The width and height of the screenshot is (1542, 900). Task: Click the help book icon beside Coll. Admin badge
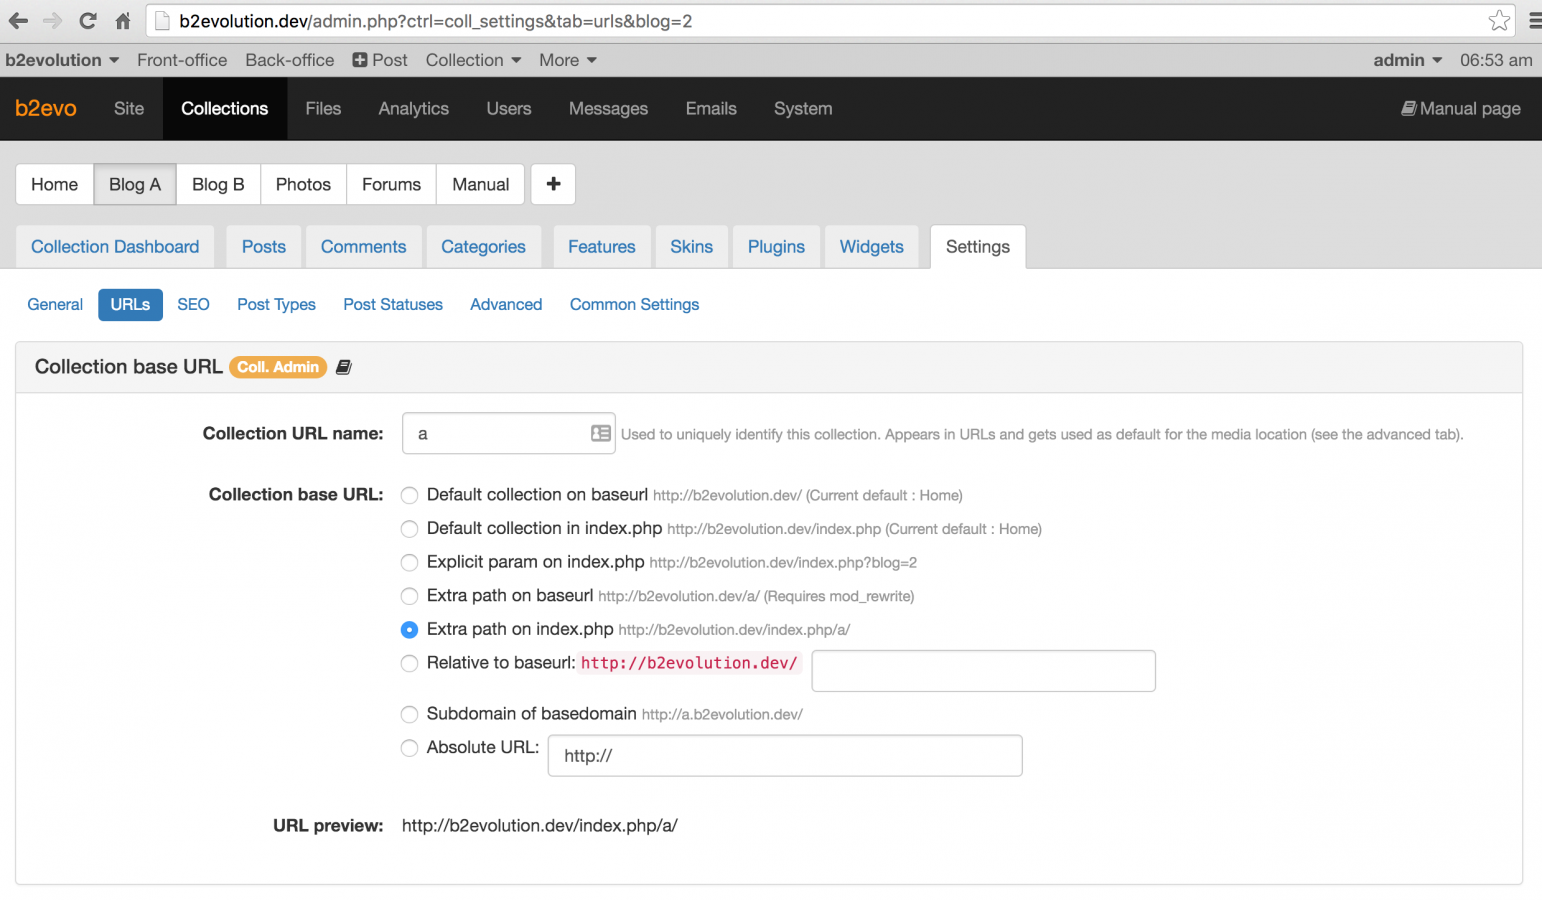tap(343, 367)
